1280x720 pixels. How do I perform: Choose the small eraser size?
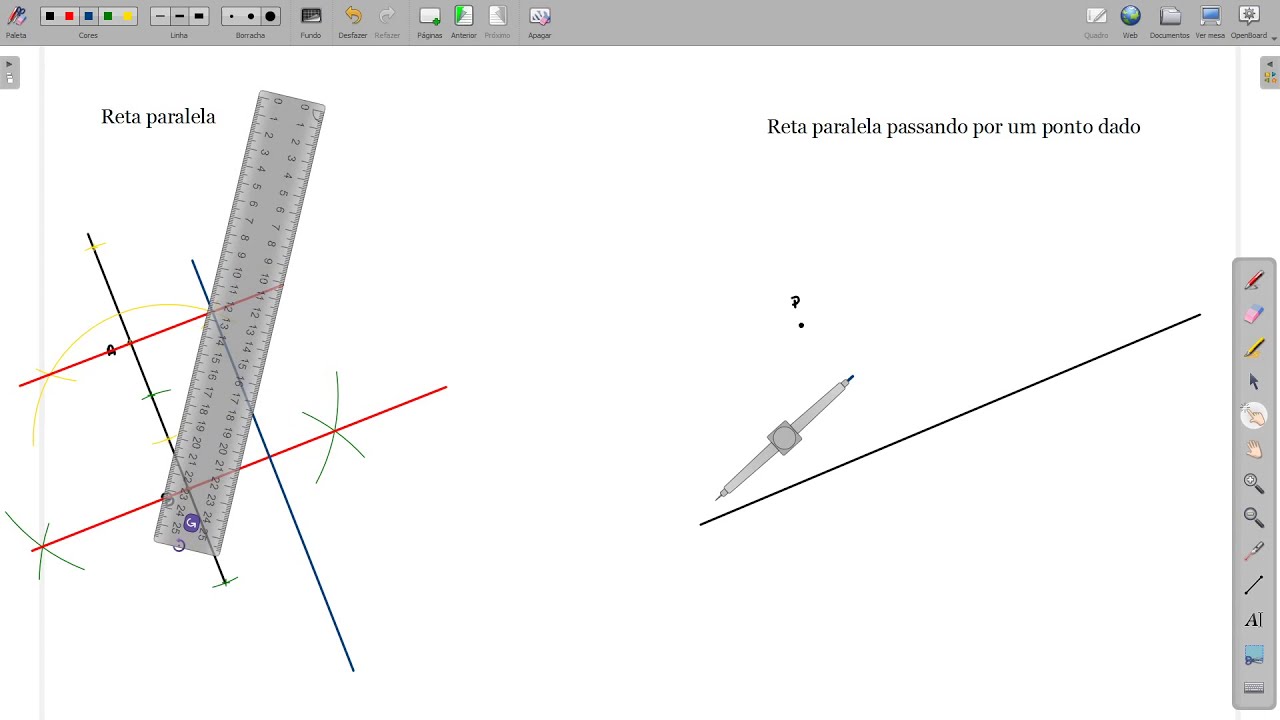pyautogui.click(x=231, y=16)
